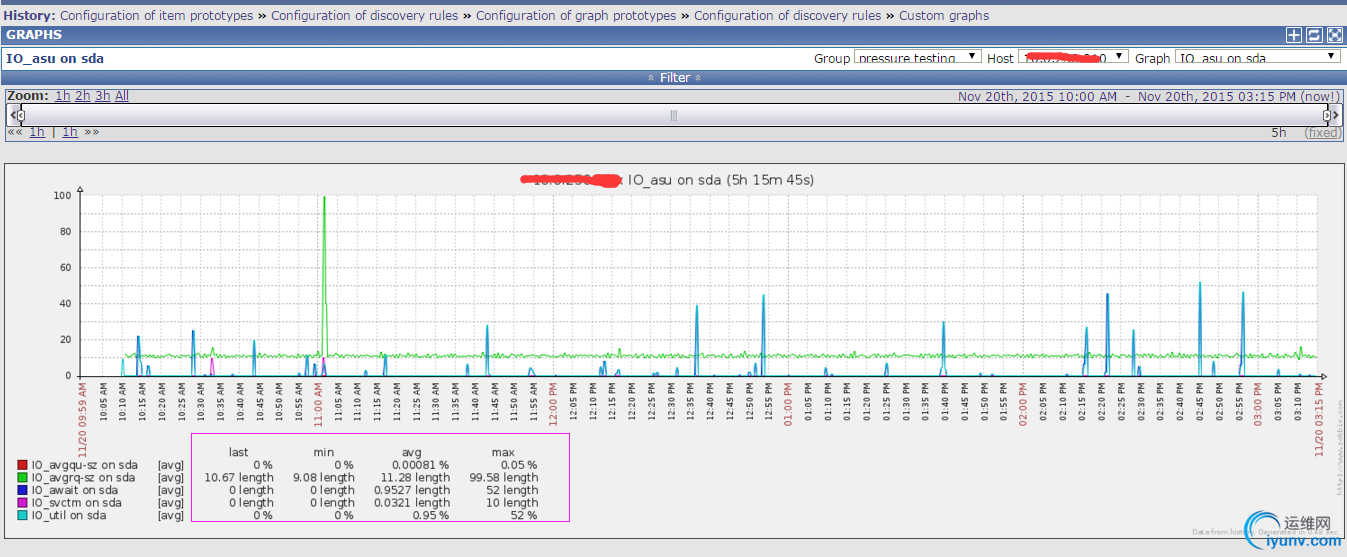Go to Configuration of item prototypes history link
The image size is (1347, 557).
coord(157,15)
